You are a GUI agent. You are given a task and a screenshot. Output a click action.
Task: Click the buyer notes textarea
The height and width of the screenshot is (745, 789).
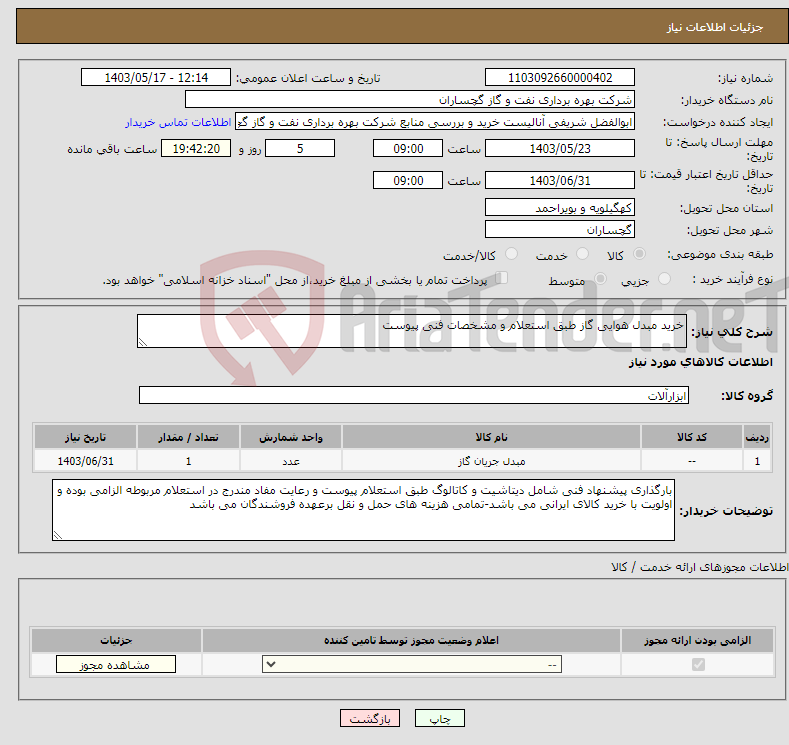(363, 510)
